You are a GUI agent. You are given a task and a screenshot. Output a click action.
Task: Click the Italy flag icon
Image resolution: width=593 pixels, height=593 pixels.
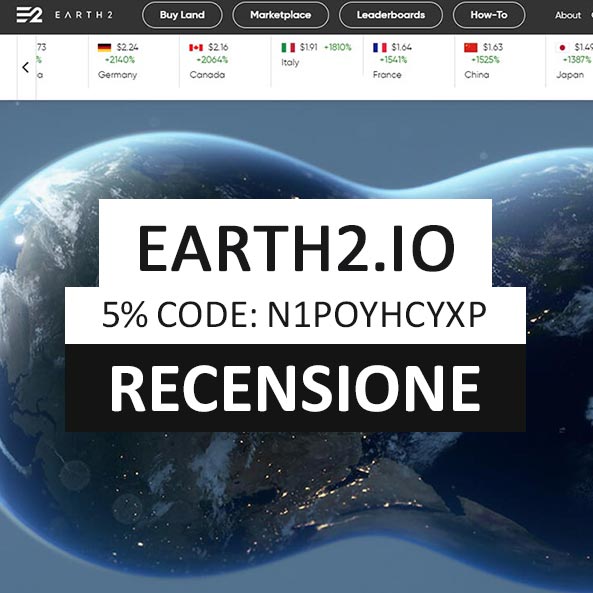pos(288,48)
